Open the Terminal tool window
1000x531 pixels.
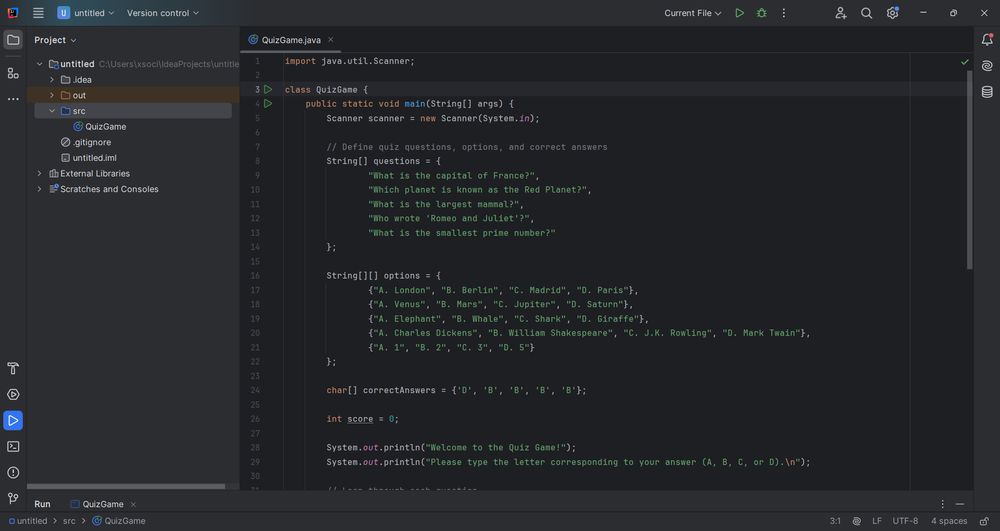coord(13,447)
